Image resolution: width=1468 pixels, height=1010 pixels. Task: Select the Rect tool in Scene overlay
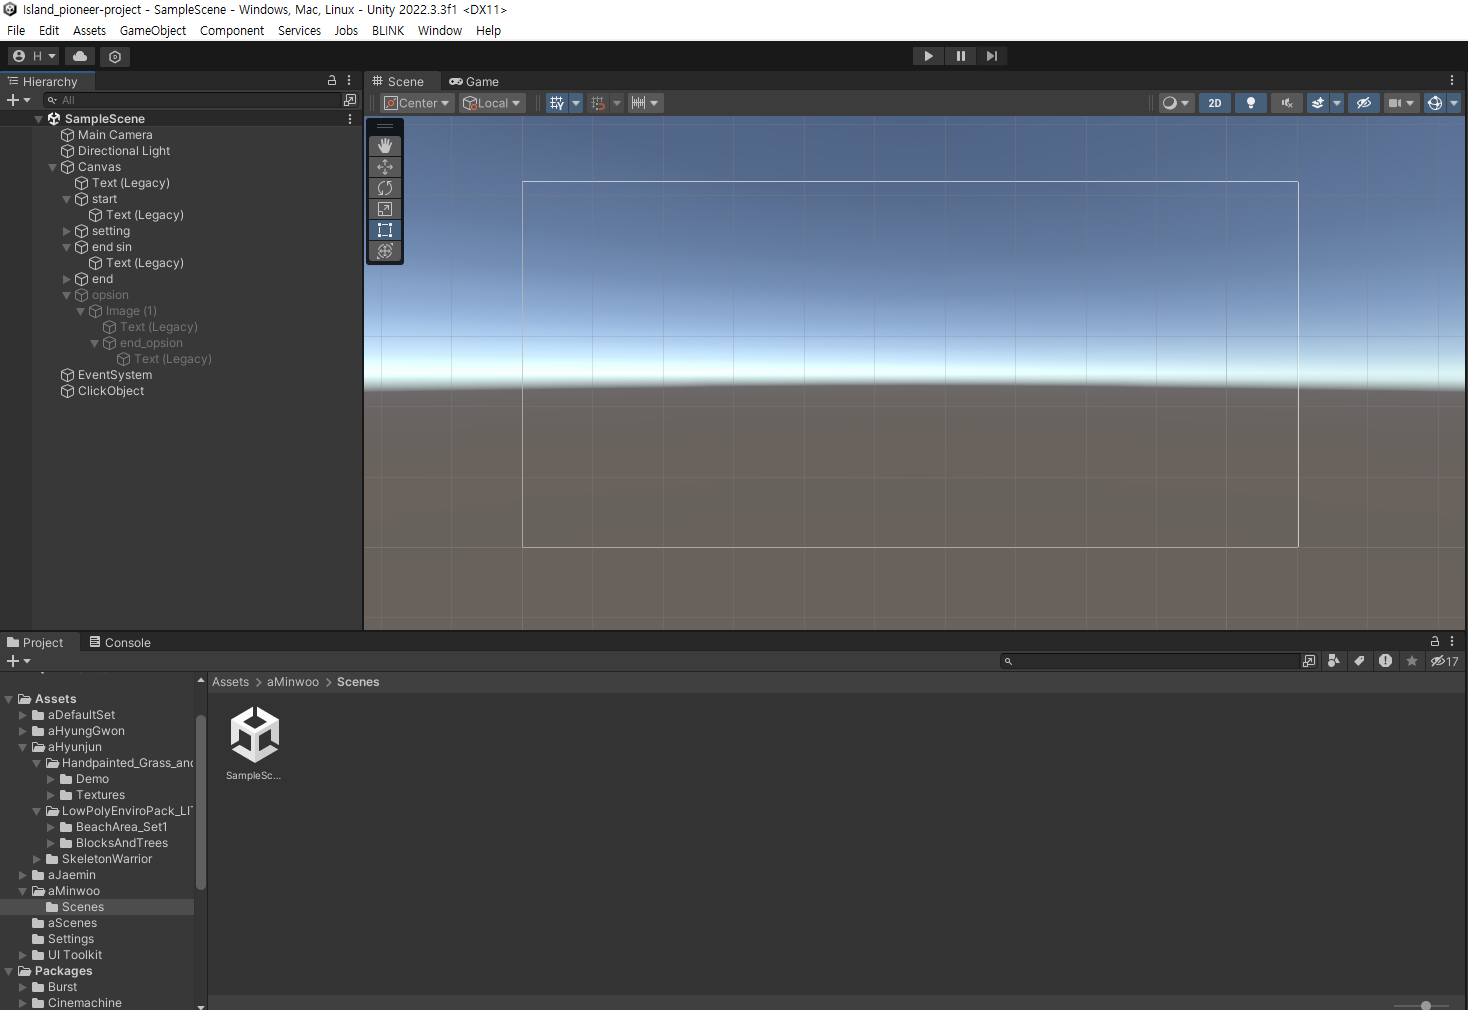click(x=385, y=230)
